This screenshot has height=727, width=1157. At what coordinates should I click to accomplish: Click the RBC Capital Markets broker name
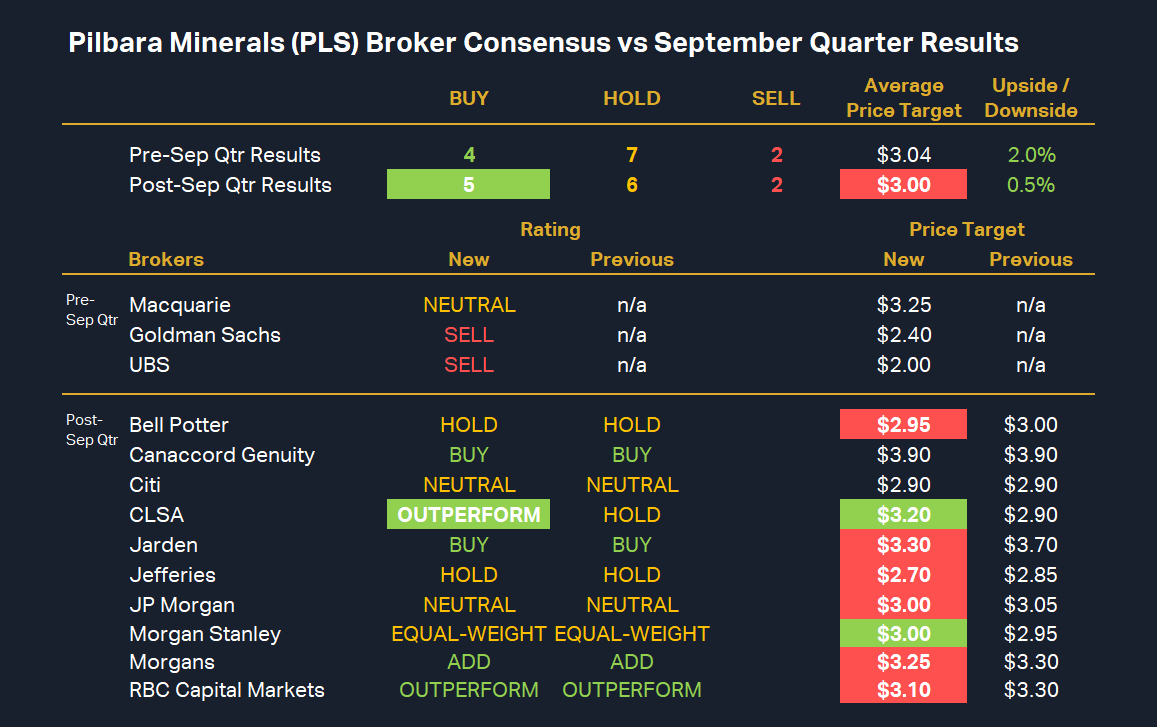(x=227, y=690)
